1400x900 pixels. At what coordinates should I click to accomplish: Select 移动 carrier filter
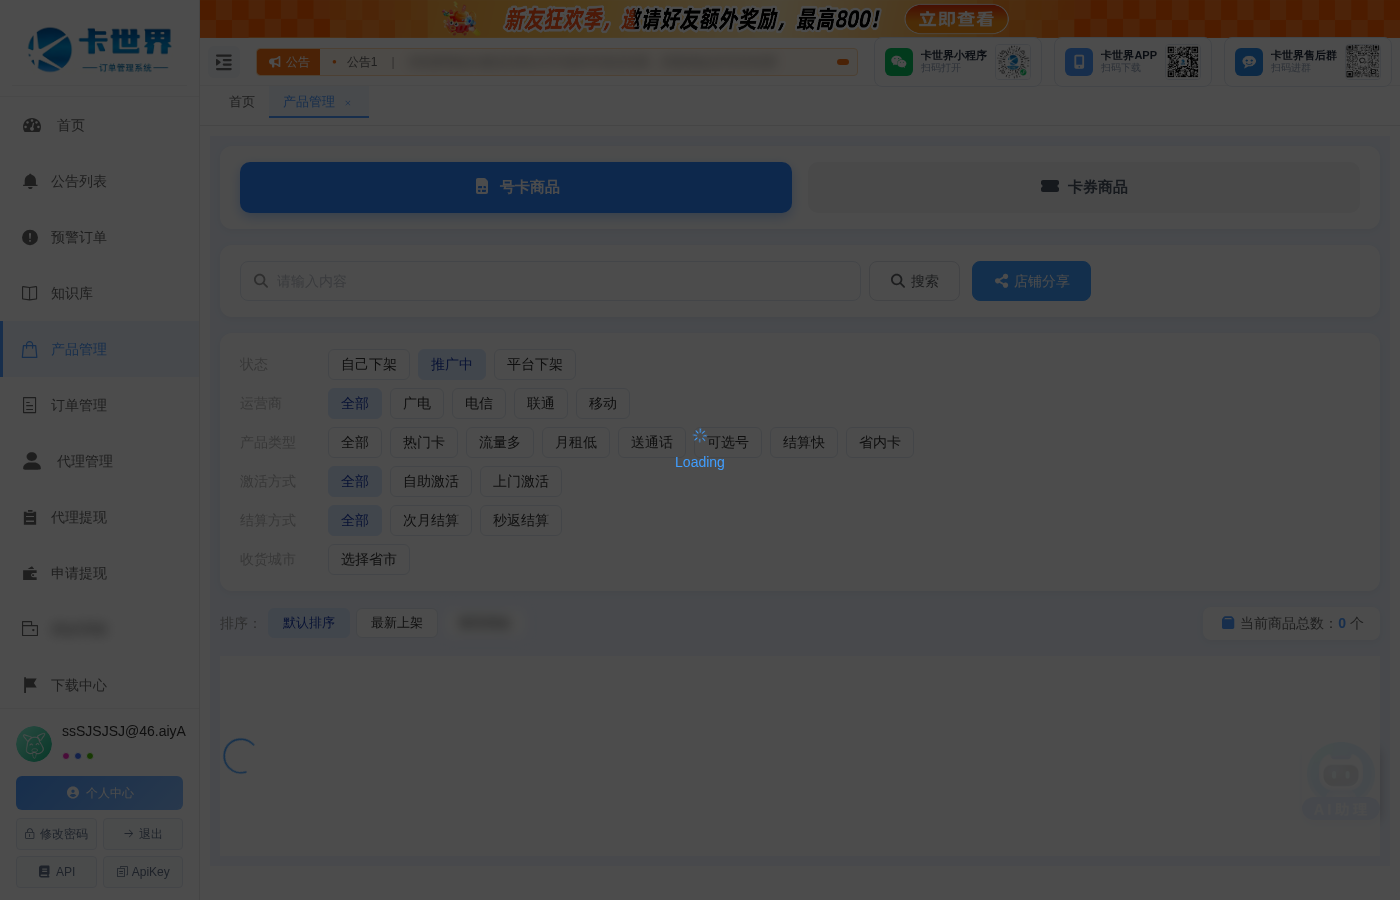pyautogui.click(x=603, y=404)
